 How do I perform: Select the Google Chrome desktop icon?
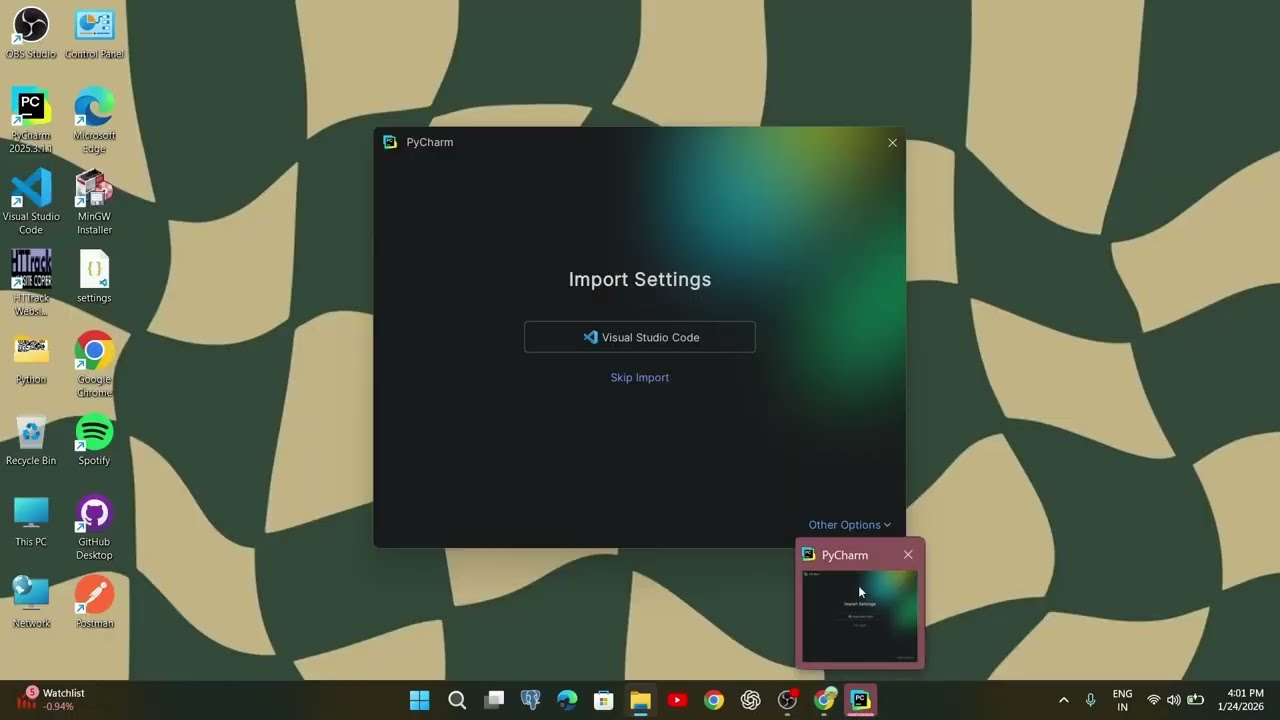pos(94,364)
